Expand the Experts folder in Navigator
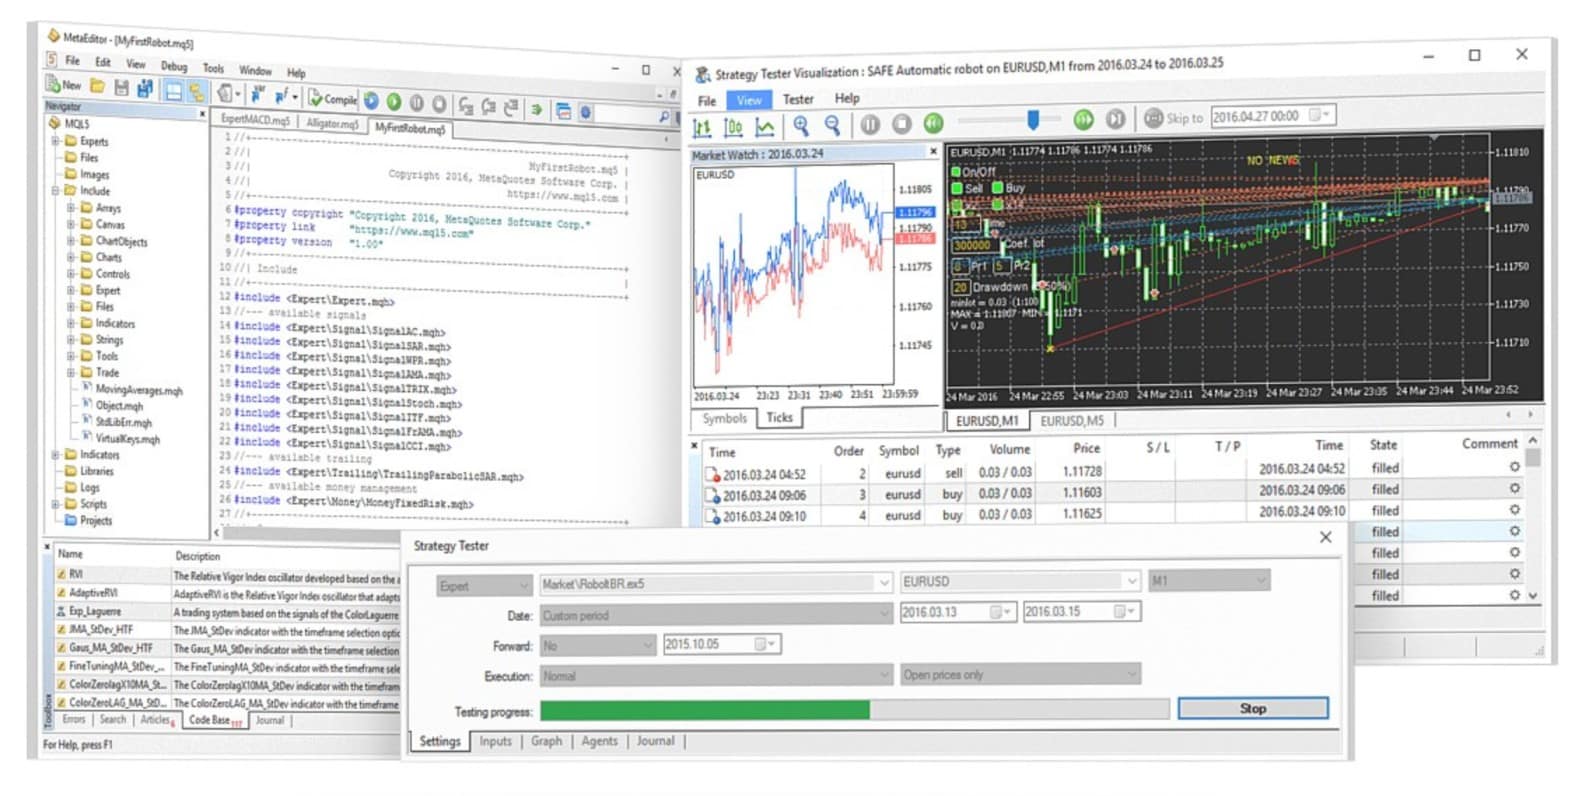The image size is (1582, 796). click(x=56, y=141)
